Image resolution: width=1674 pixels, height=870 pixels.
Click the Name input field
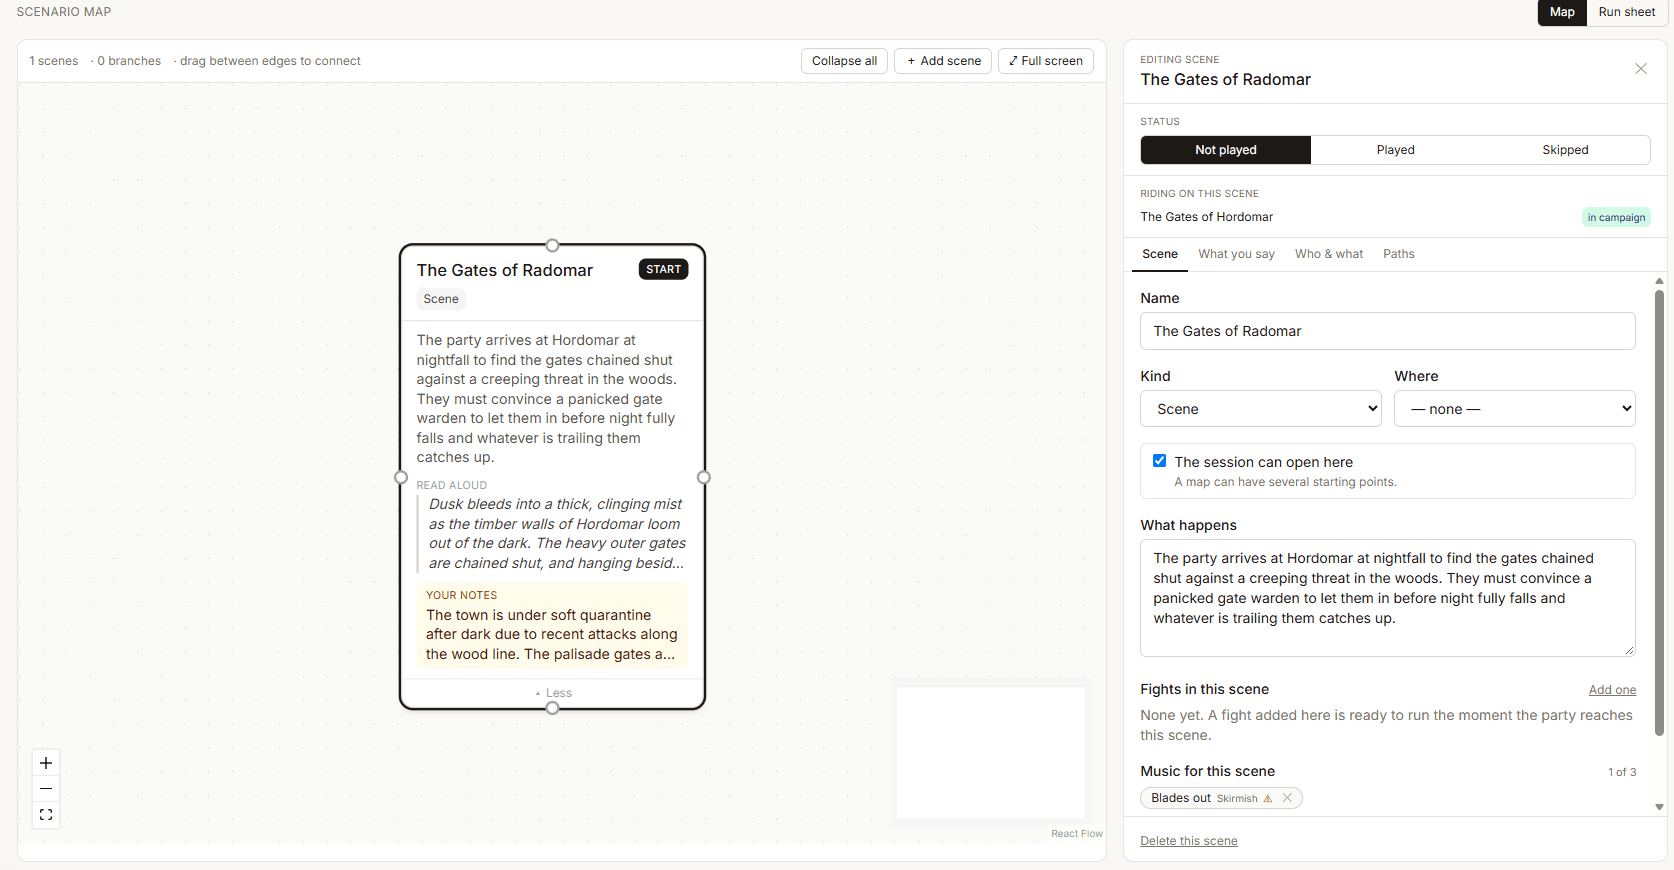[x=1388, y=331]
